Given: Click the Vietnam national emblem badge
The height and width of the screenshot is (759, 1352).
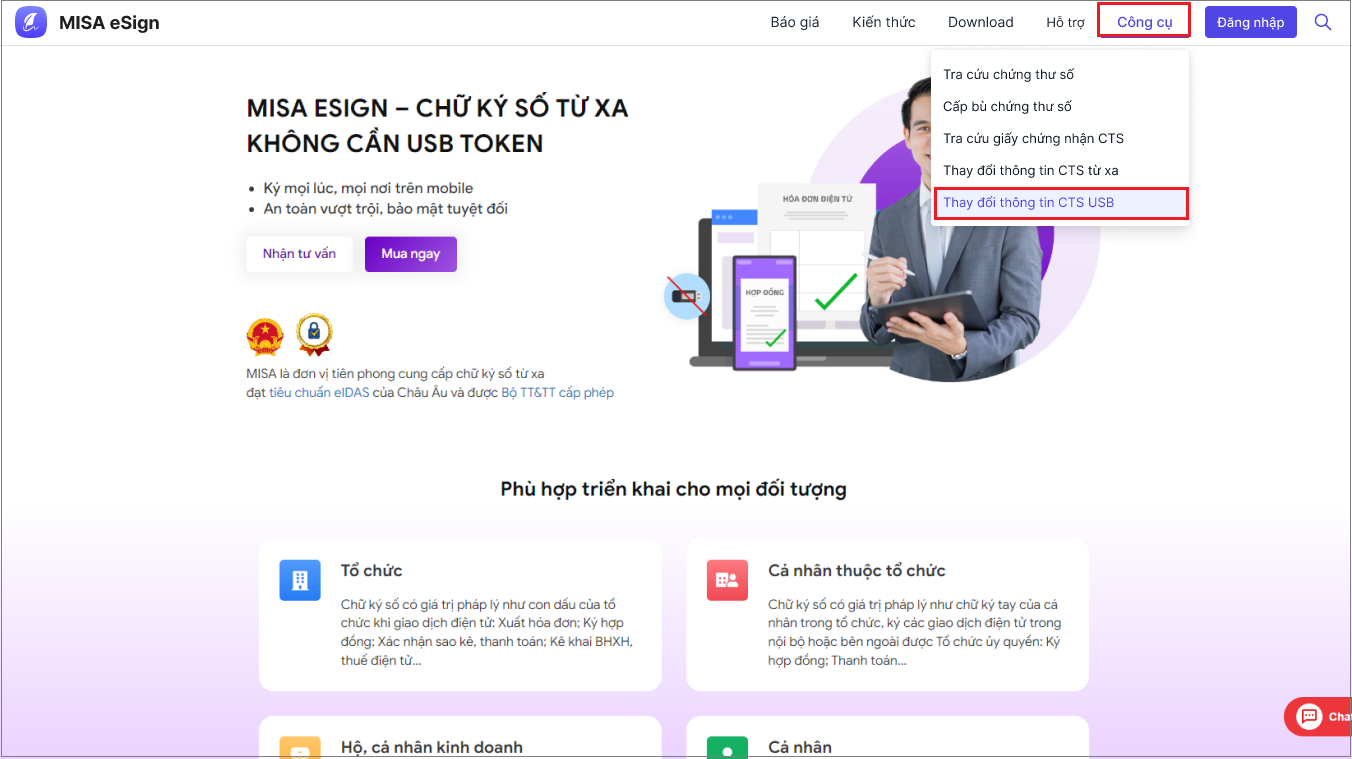Looking at the screenshot, I should [x=265, y=337].
